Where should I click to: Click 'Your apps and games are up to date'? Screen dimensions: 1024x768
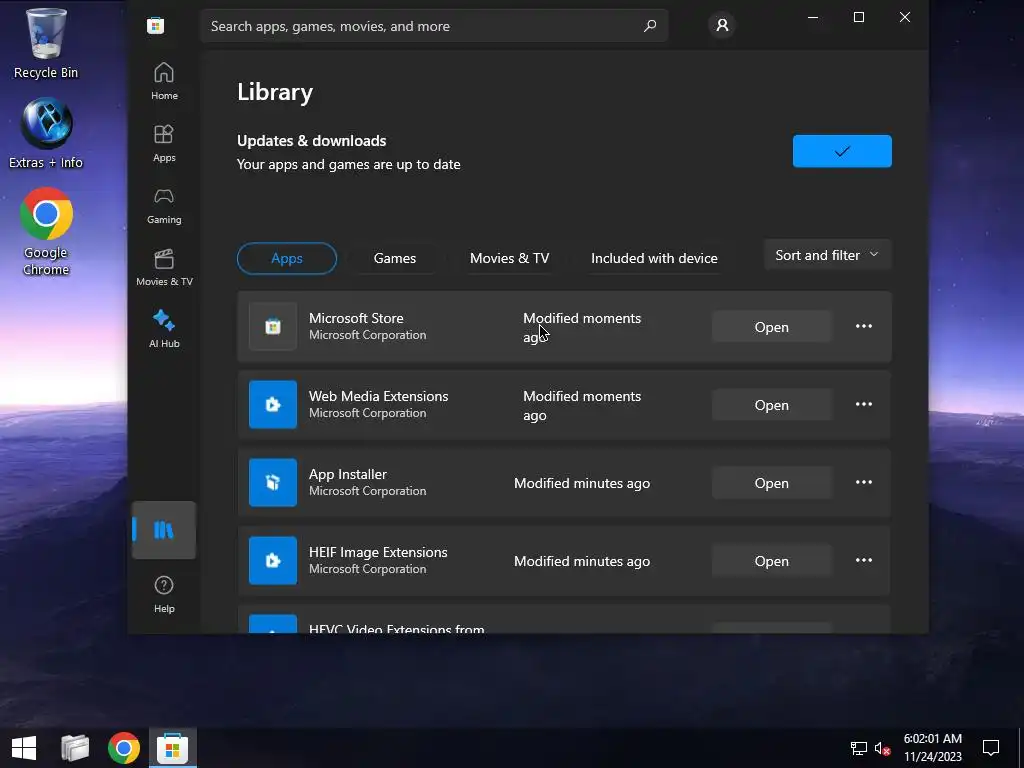pyautogui.click(x=349, y=165)
